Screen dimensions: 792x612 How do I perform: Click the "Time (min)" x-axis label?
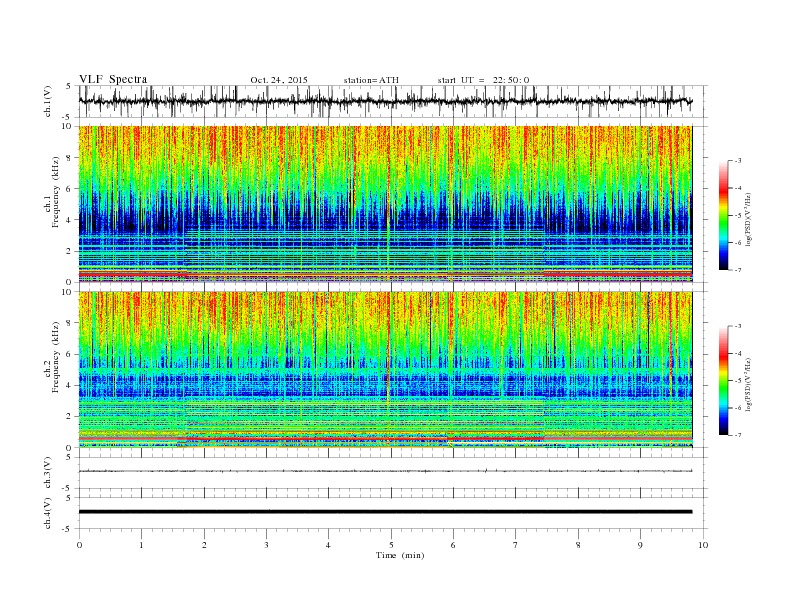(x=400, y=555)
